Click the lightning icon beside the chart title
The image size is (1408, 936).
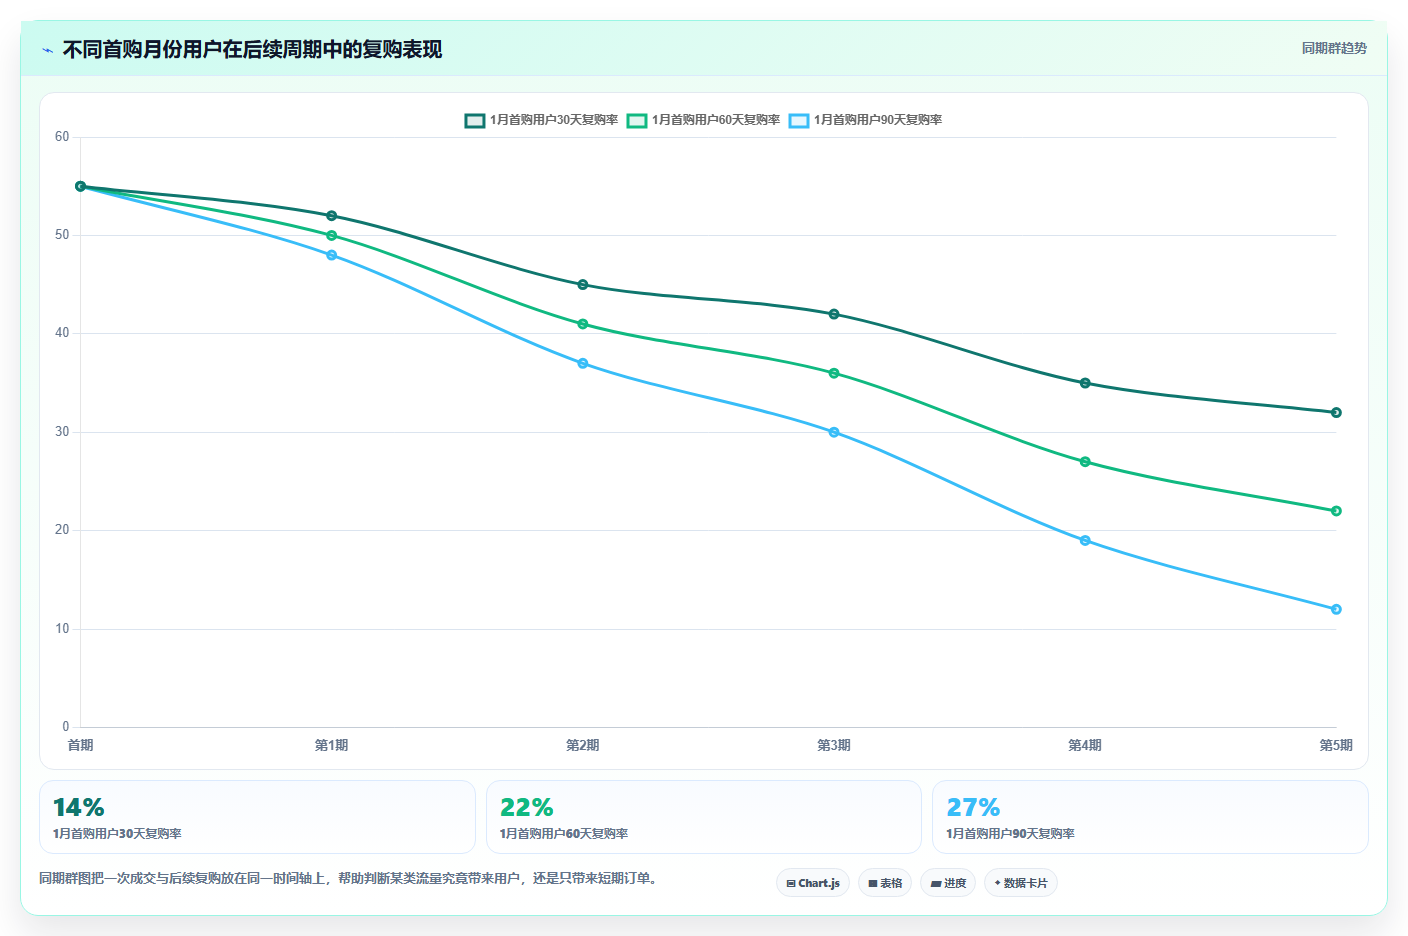point(47,50)
